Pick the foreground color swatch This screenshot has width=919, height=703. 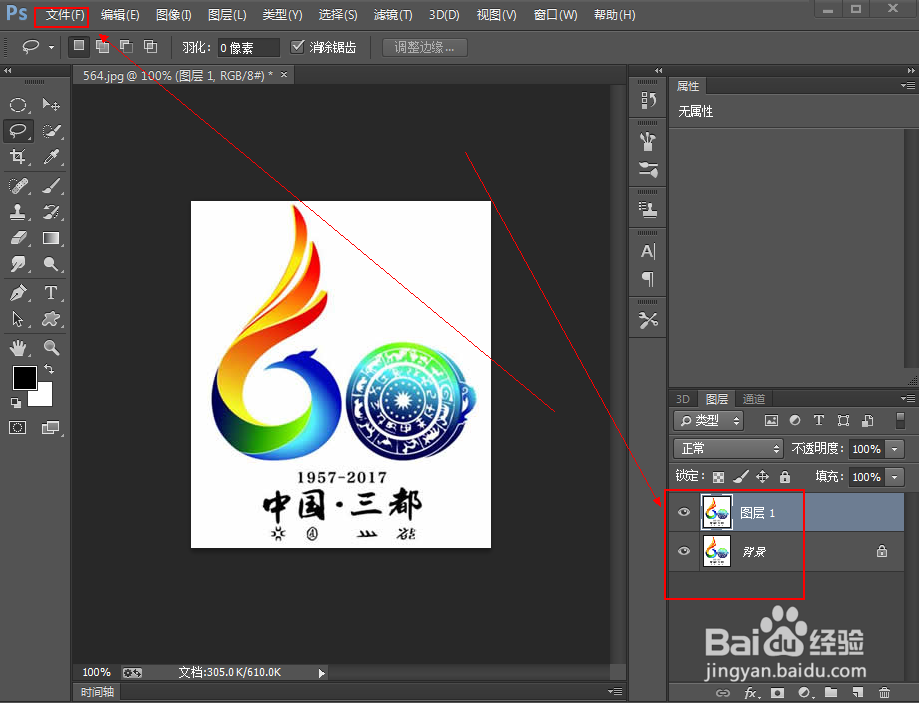(x=23, y=376)
